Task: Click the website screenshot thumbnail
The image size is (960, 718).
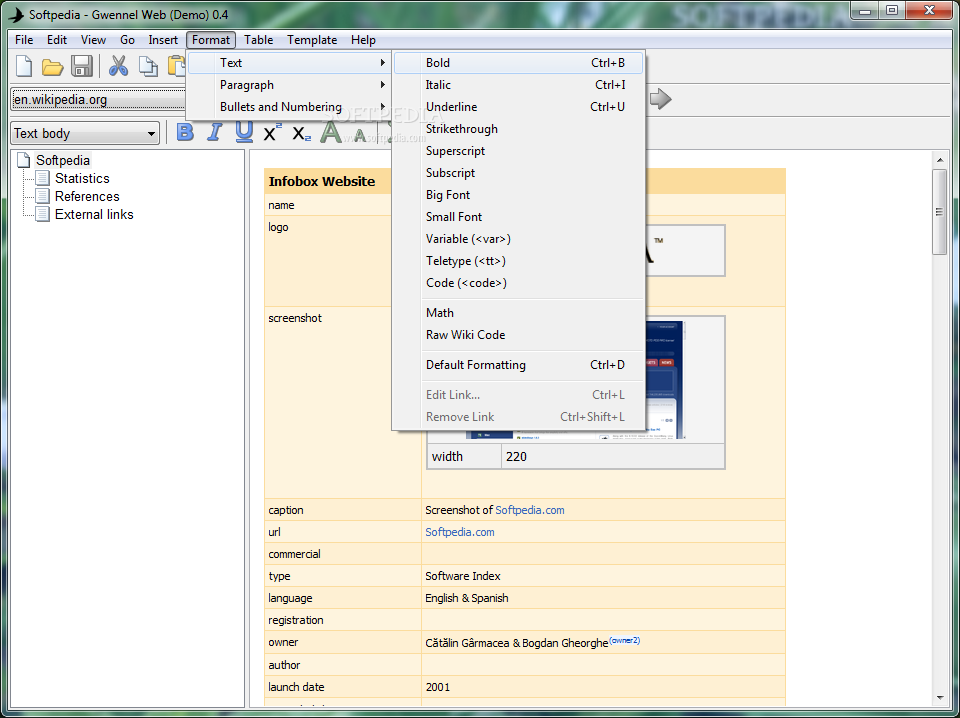Action: point(664,380)
